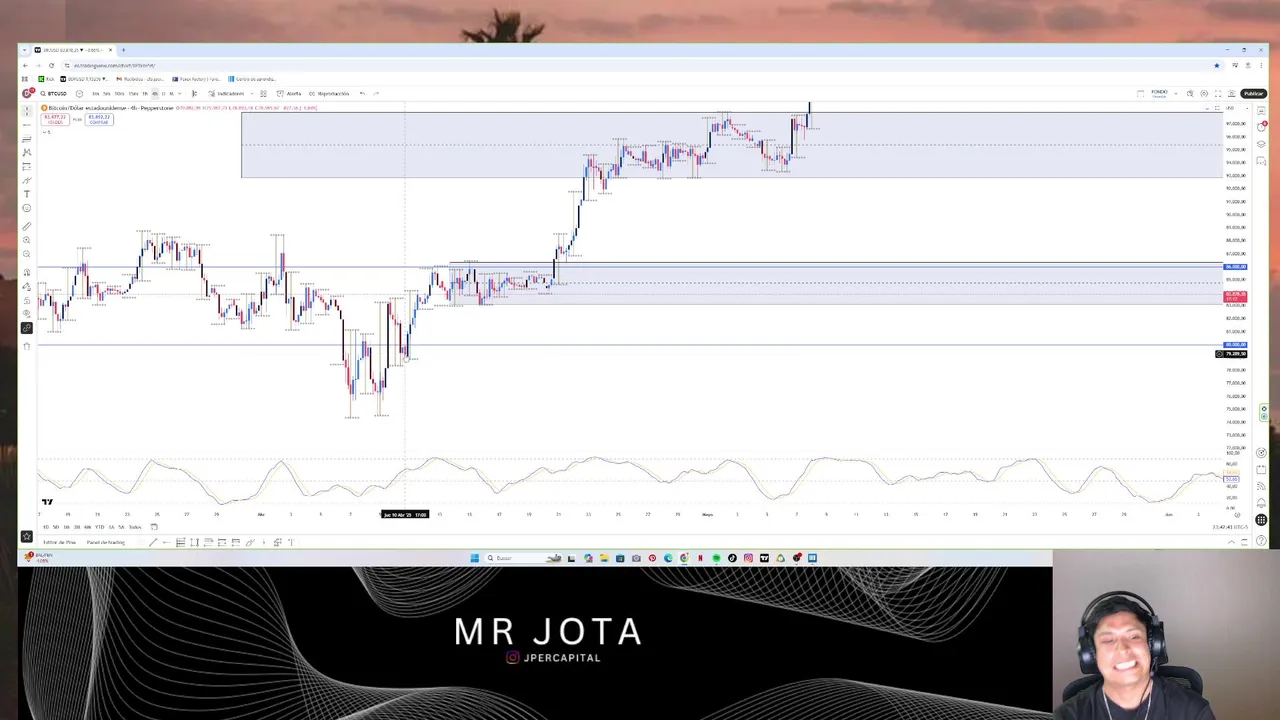Open the BTCUSD symbol search
The image size is (1280, 720).
pos(54,93)
